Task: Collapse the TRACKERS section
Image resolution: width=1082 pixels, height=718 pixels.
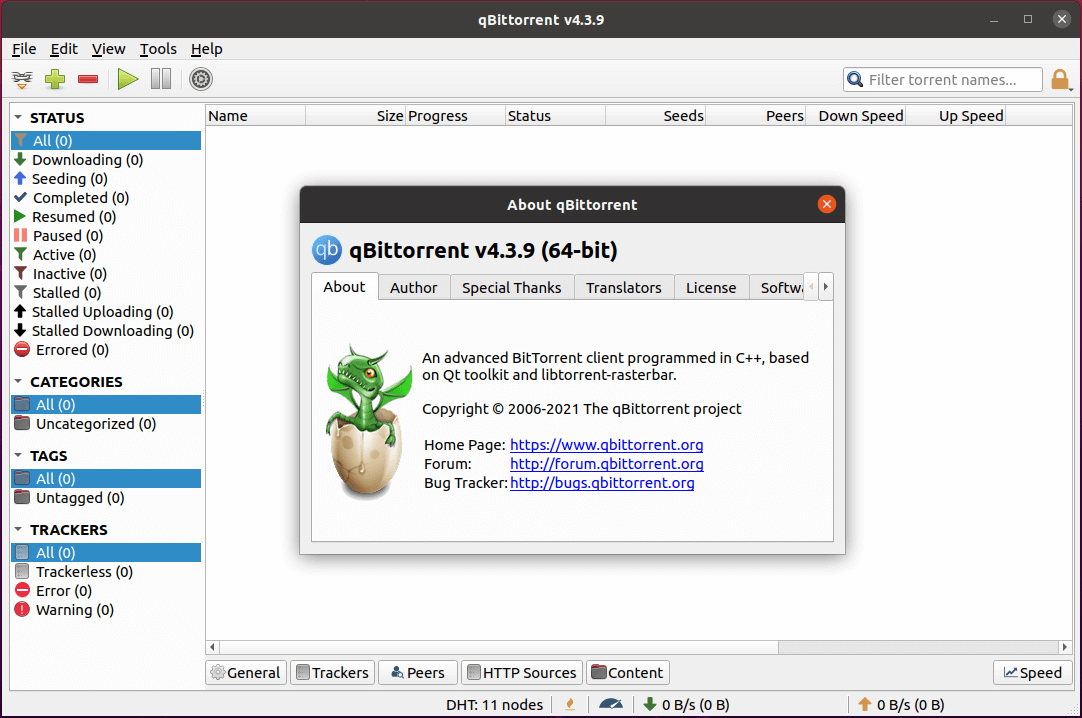Action: [18, 529]
